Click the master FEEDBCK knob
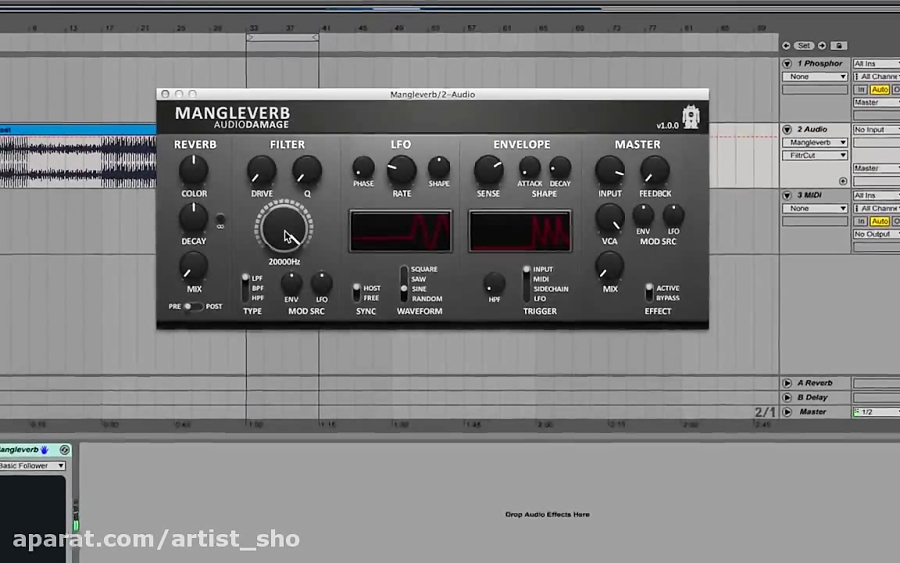 point(655,170)
